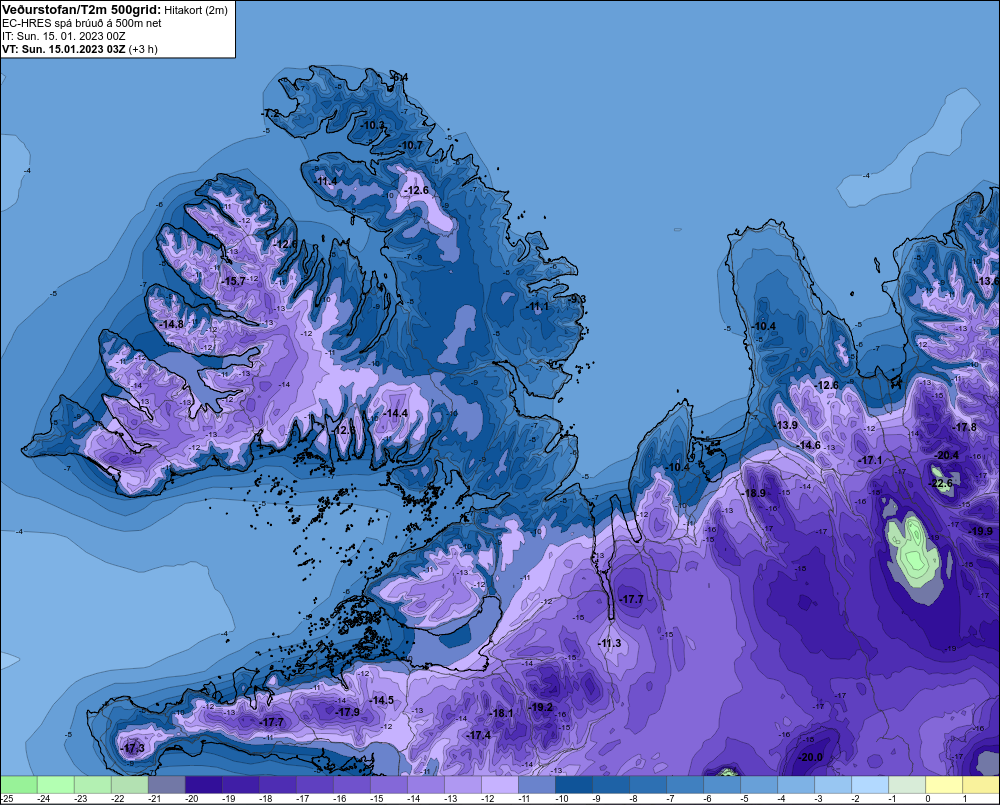Screen dimensions: 1000x805
Task: Click the -14.8 temperature value
Action: click(172, 324)
